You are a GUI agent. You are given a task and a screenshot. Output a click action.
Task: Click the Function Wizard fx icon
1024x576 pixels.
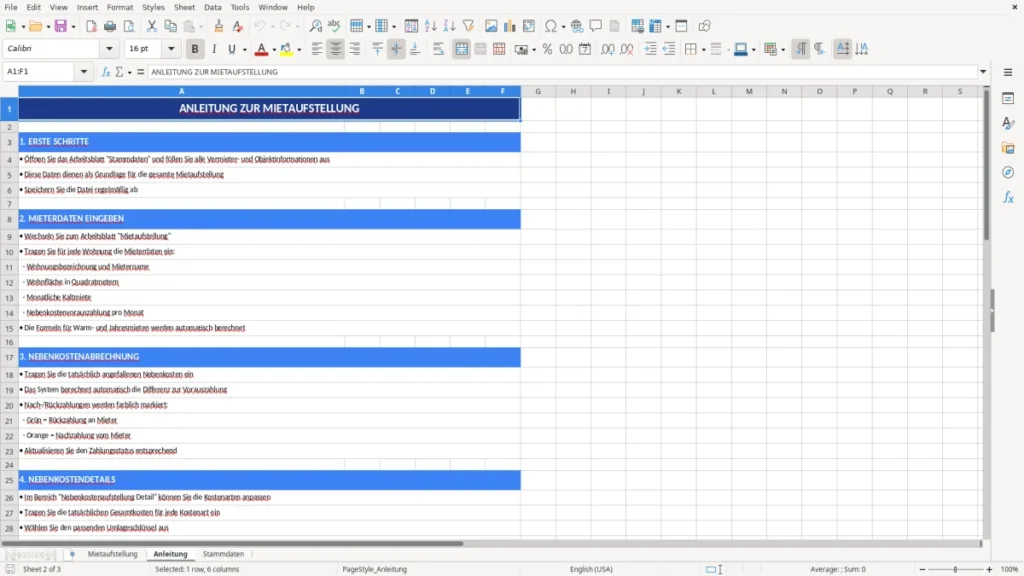point(106,72)
